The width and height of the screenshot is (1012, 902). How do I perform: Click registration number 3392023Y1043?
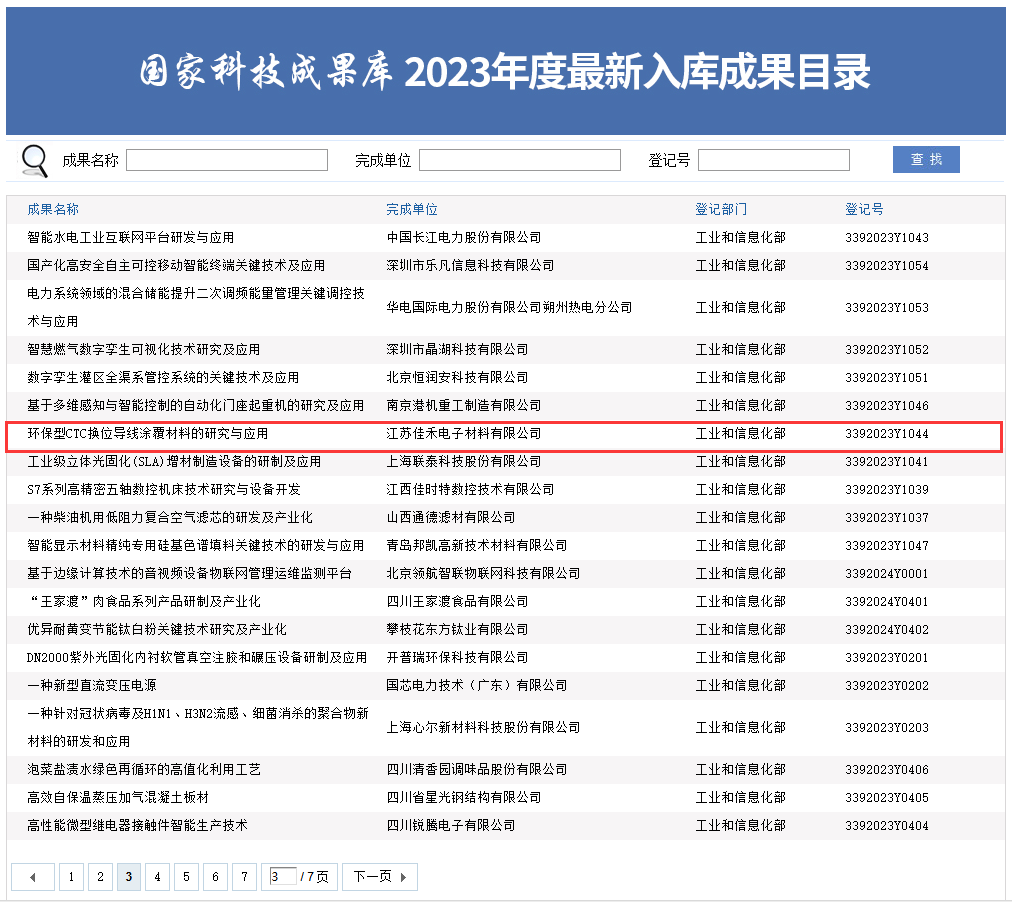tap(887, 237)
